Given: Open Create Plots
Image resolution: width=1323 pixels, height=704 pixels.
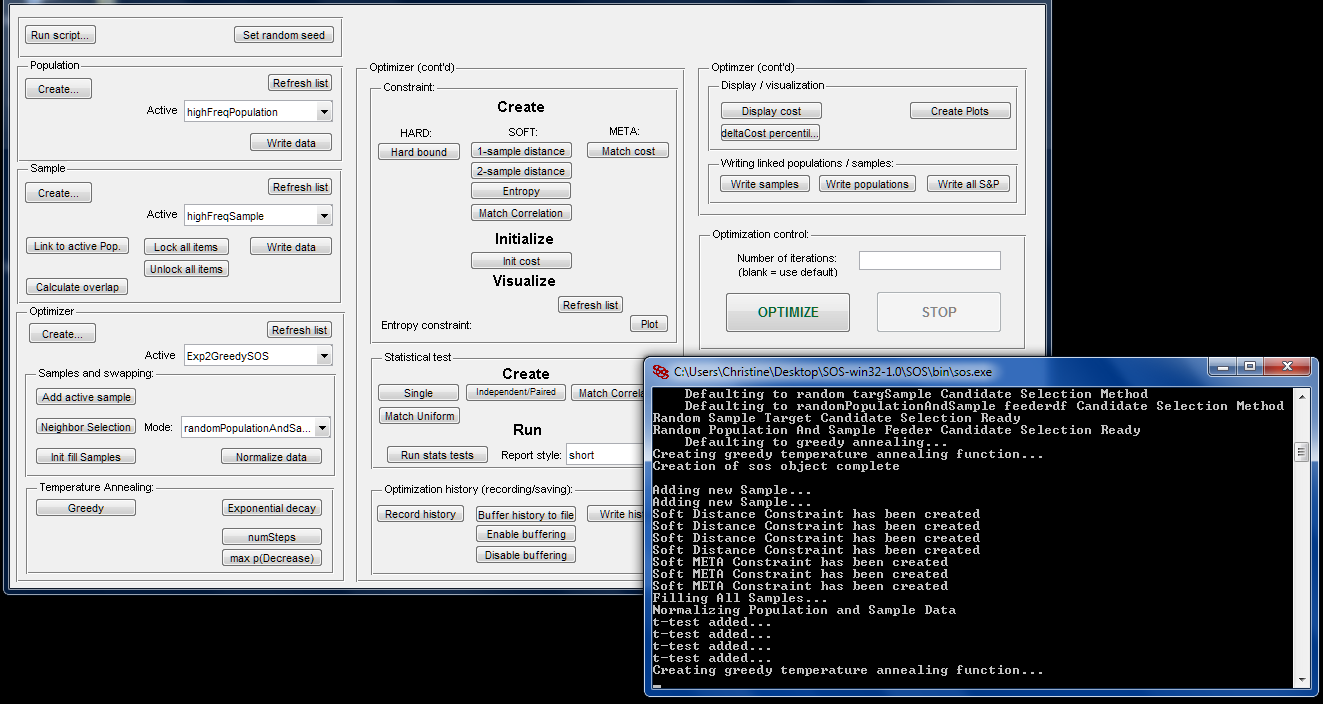Looking at the screenshot, I should coord(959,111).
